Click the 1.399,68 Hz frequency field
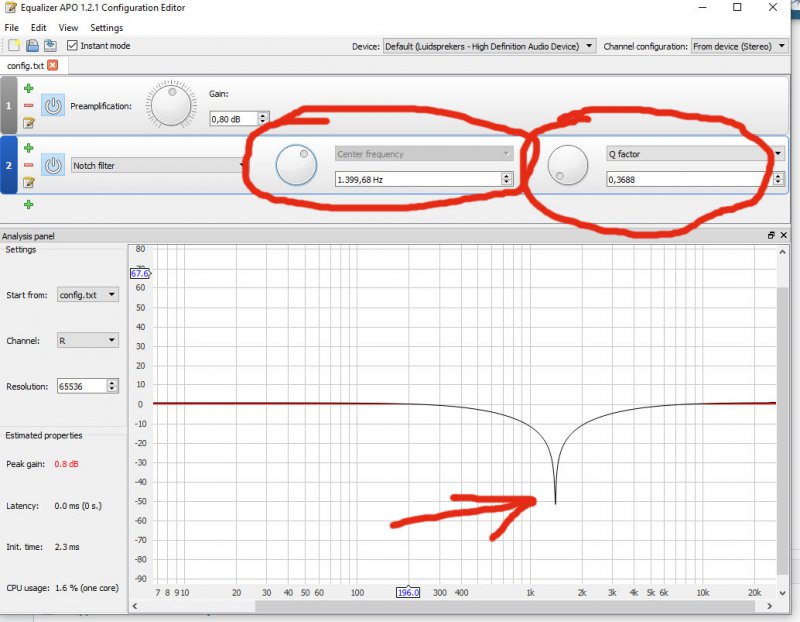The width and height of the screenshot is (800, 622). [x=418, y=179]
